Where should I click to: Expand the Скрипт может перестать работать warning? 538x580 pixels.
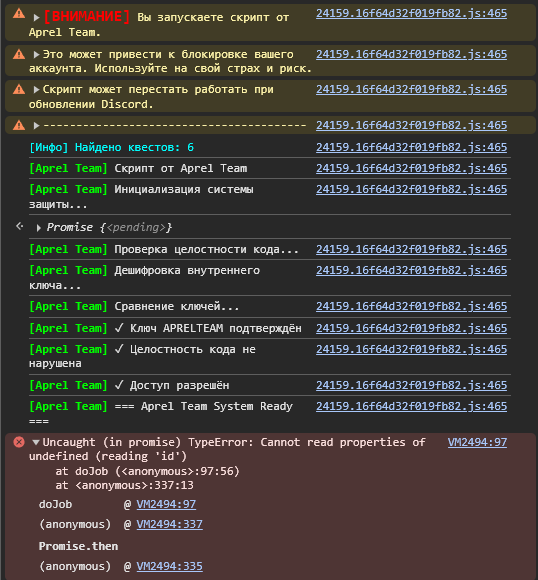(x=36, y=90)
